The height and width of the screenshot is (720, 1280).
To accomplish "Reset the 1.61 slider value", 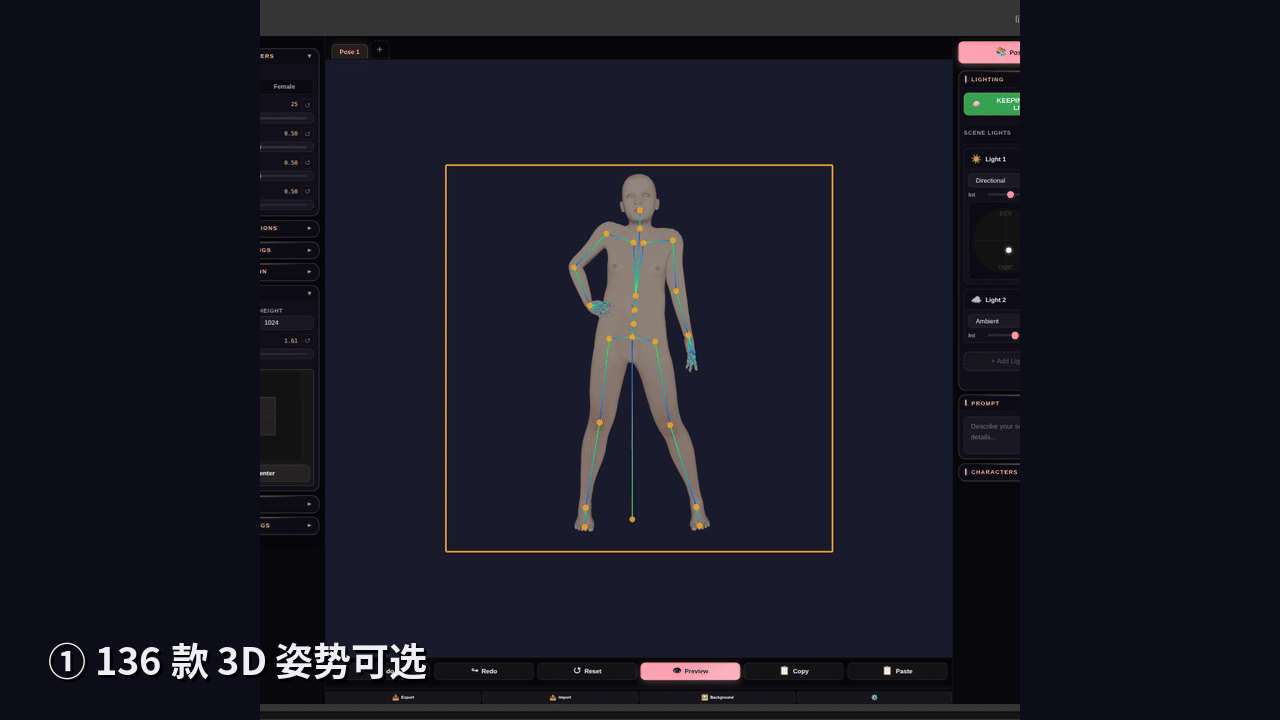I will [x=307, y=341].
